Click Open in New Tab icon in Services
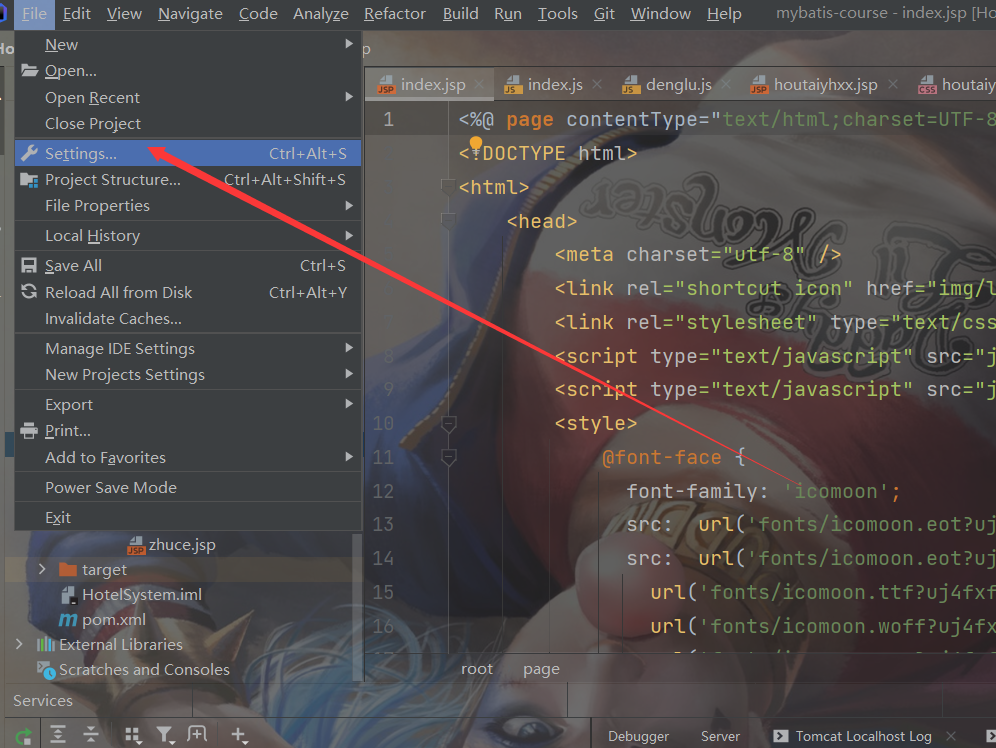Viewport: 996px width, 748px height. click(197, 735)
